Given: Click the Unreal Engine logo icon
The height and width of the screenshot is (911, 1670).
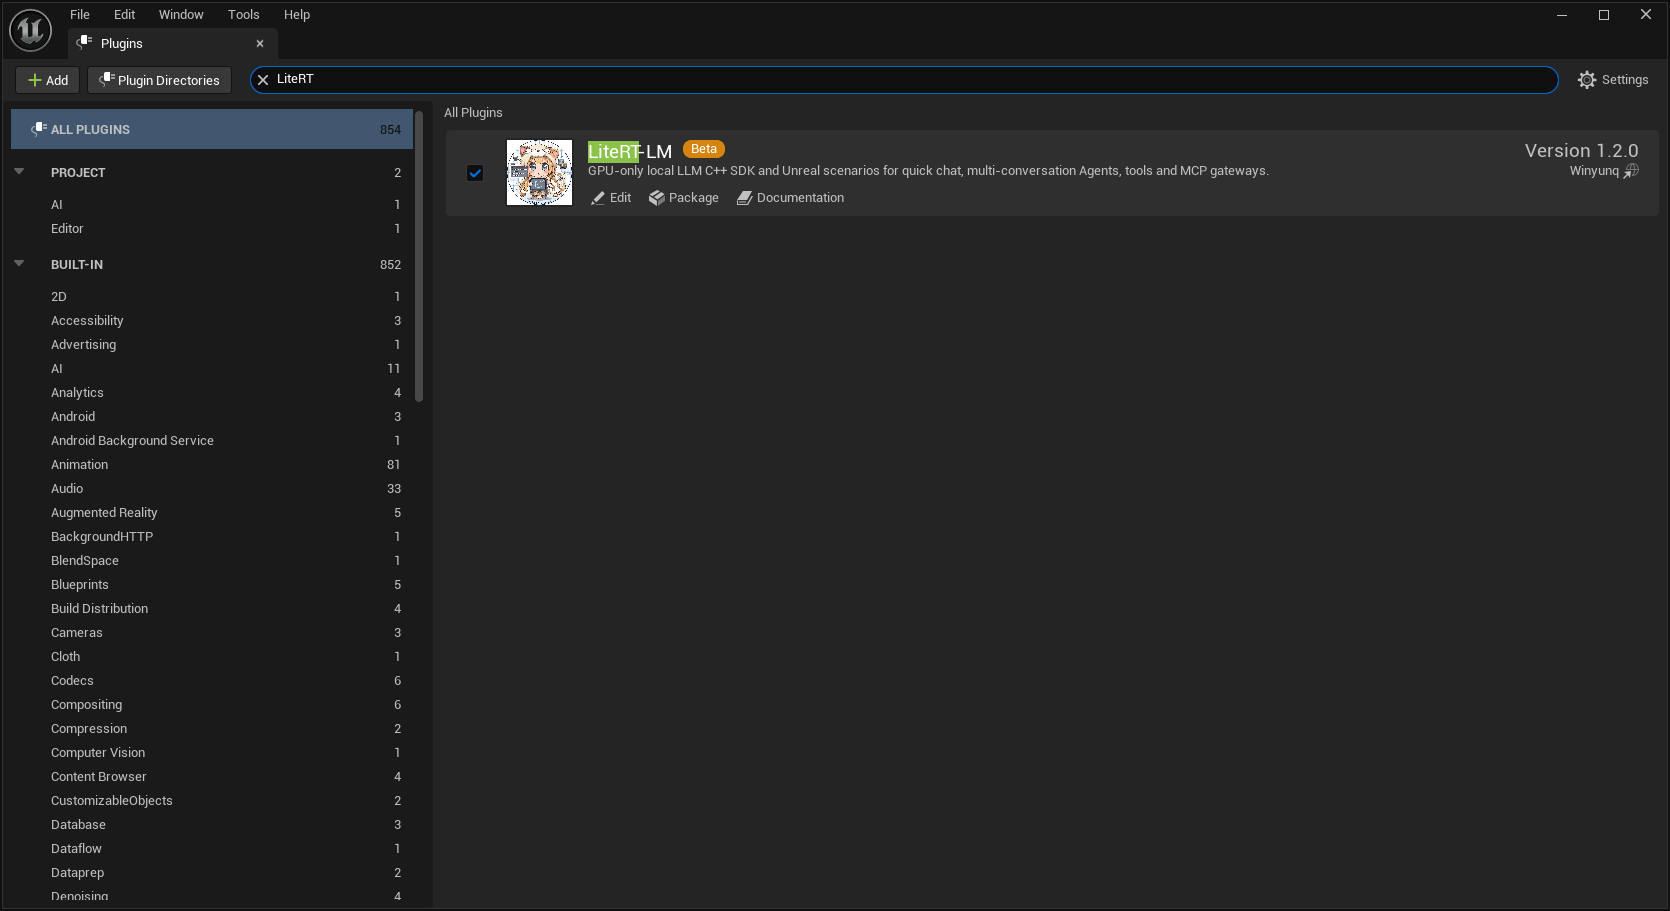Looking at the screenshot, I should 30,30.
